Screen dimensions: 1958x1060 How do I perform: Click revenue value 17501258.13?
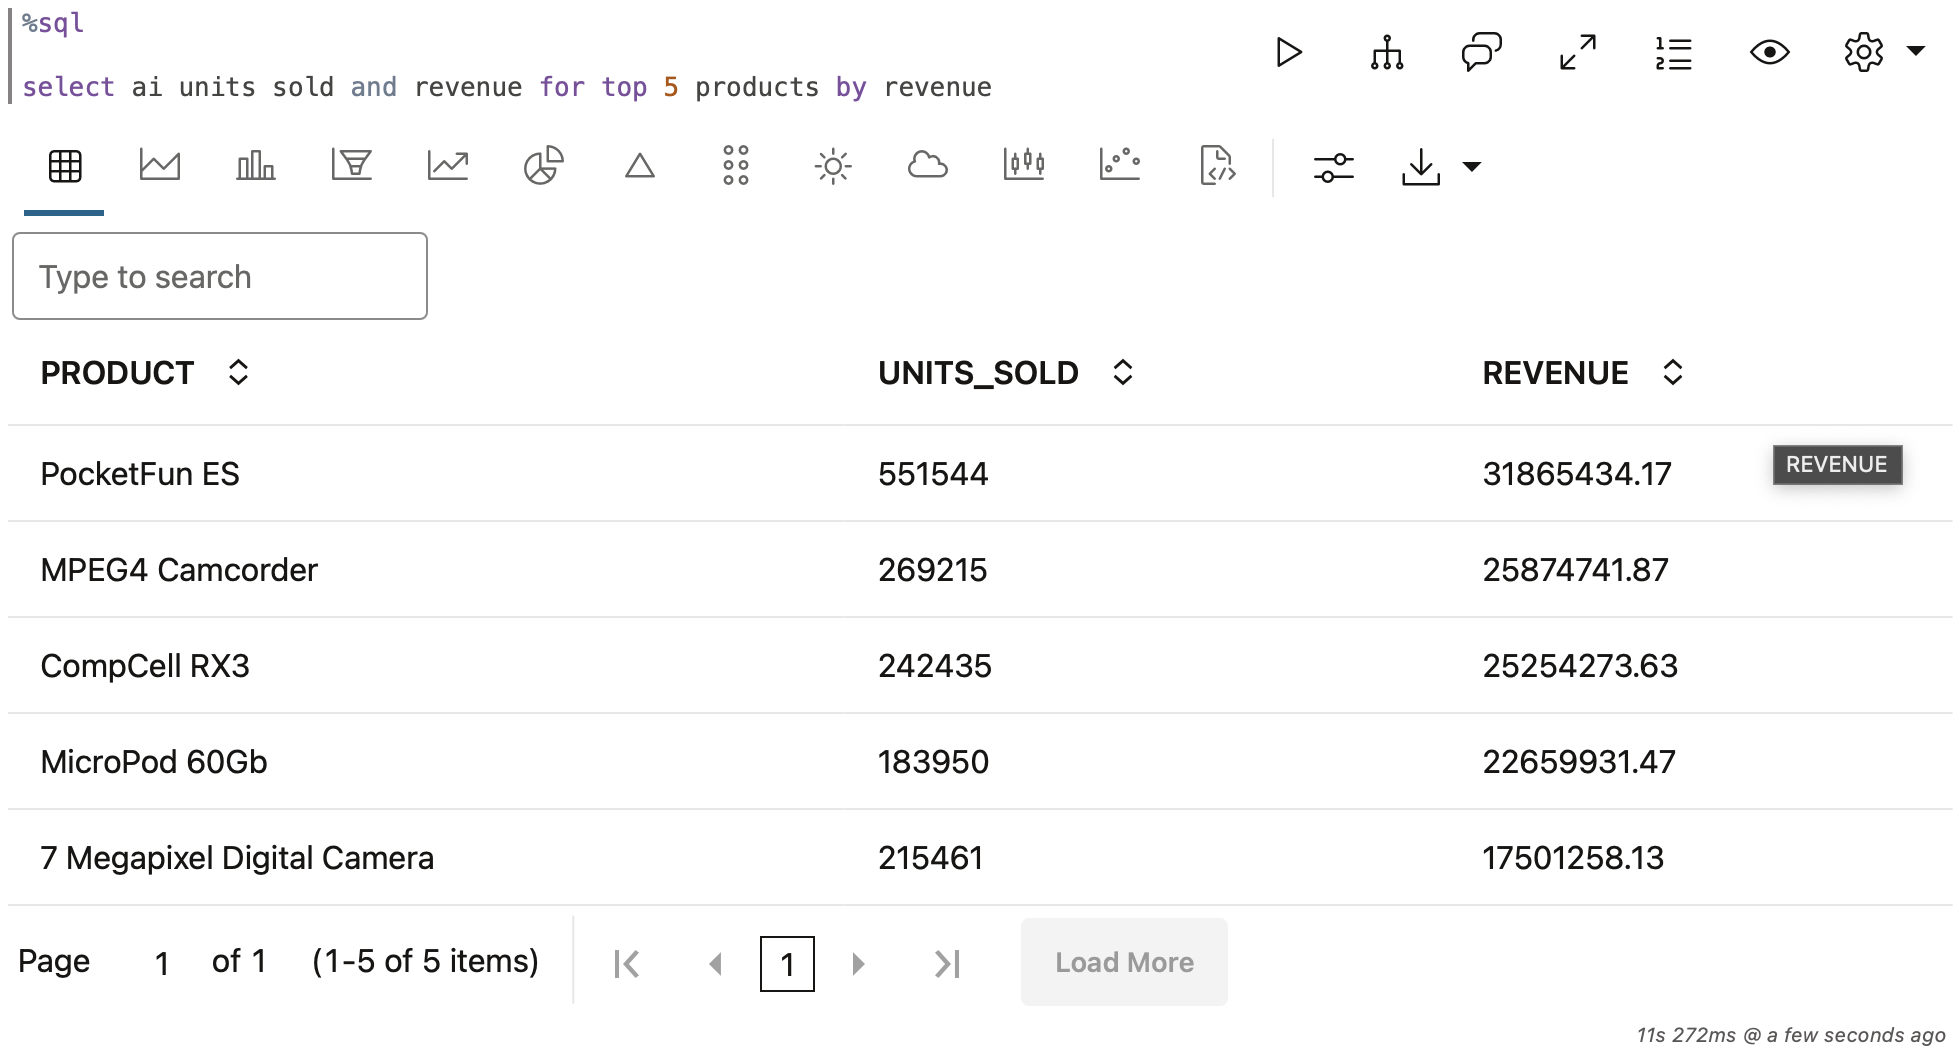click(1573, 858)
